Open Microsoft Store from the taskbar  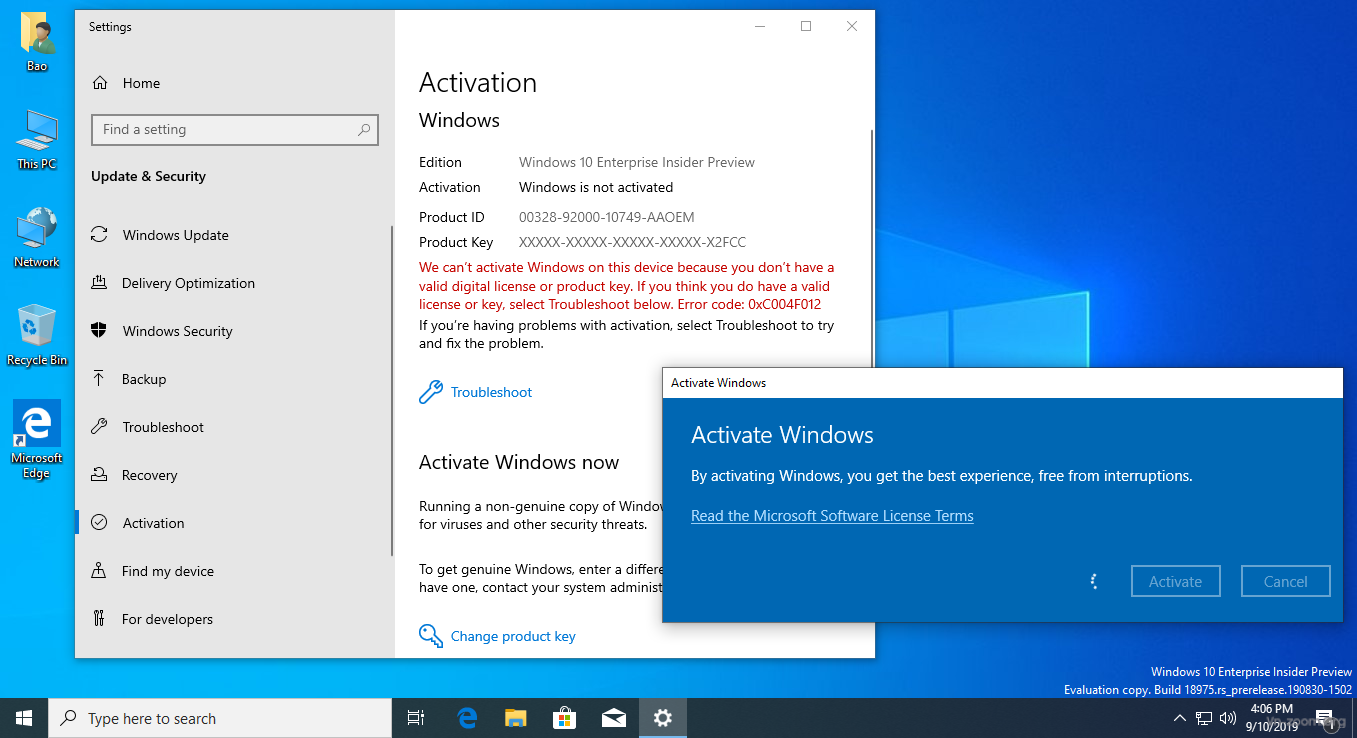click(x=565, y=718)
